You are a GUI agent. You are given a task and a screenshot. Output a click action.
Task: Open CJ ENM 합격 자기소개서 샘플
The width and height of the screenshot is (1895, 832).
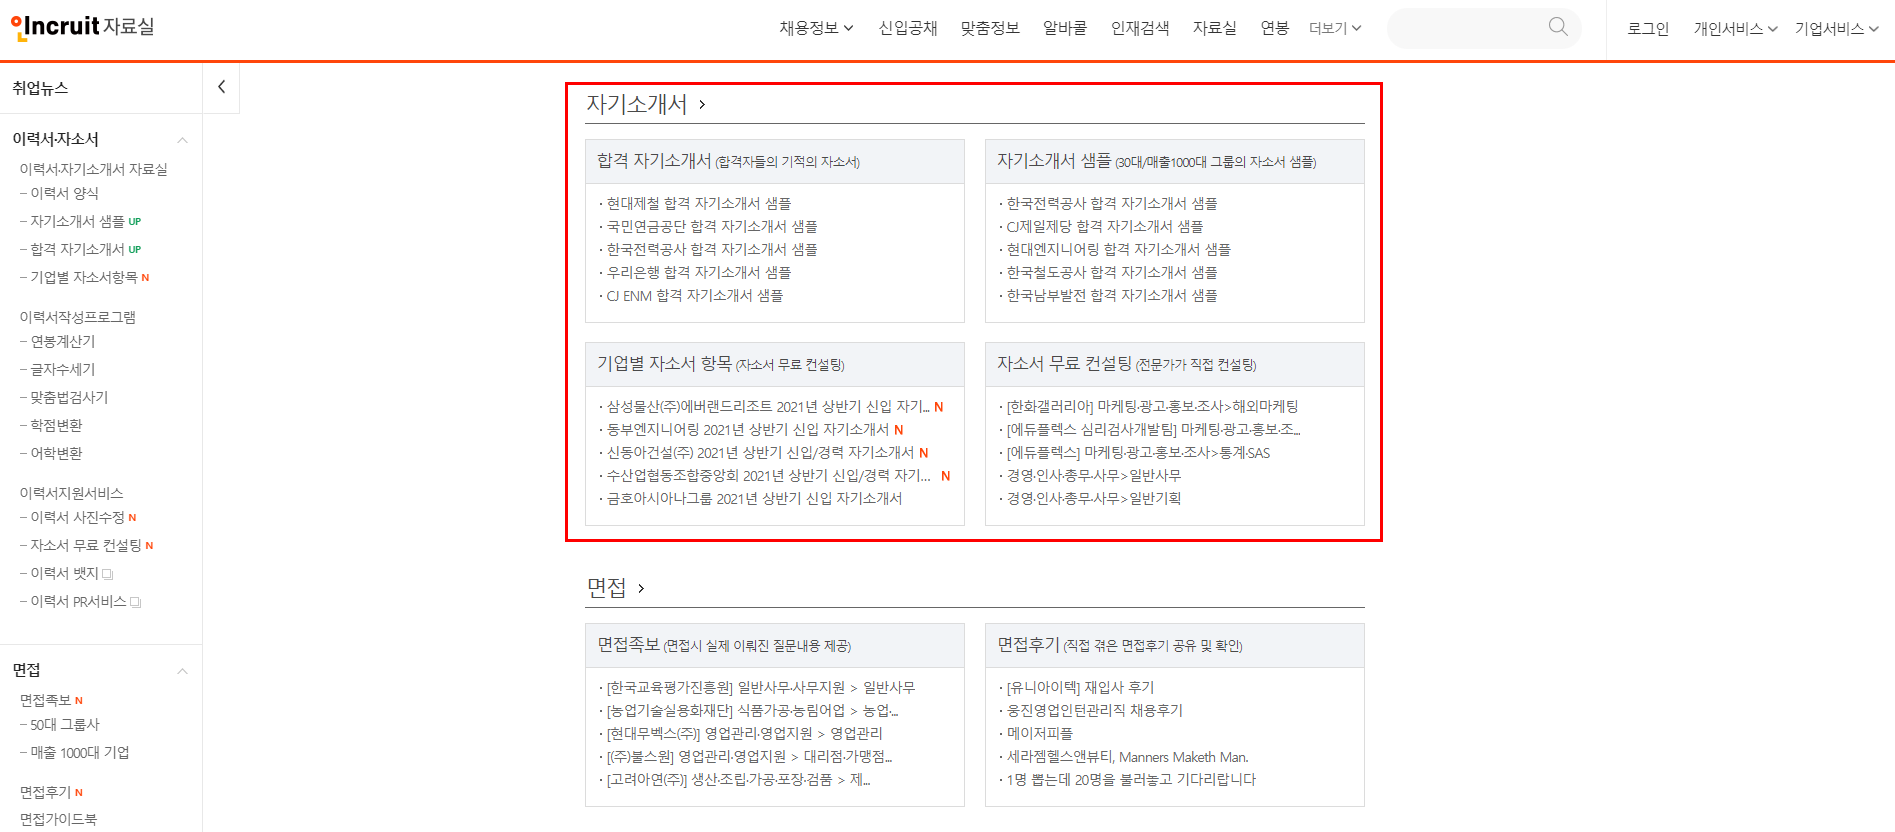click(x=694, y=295)
